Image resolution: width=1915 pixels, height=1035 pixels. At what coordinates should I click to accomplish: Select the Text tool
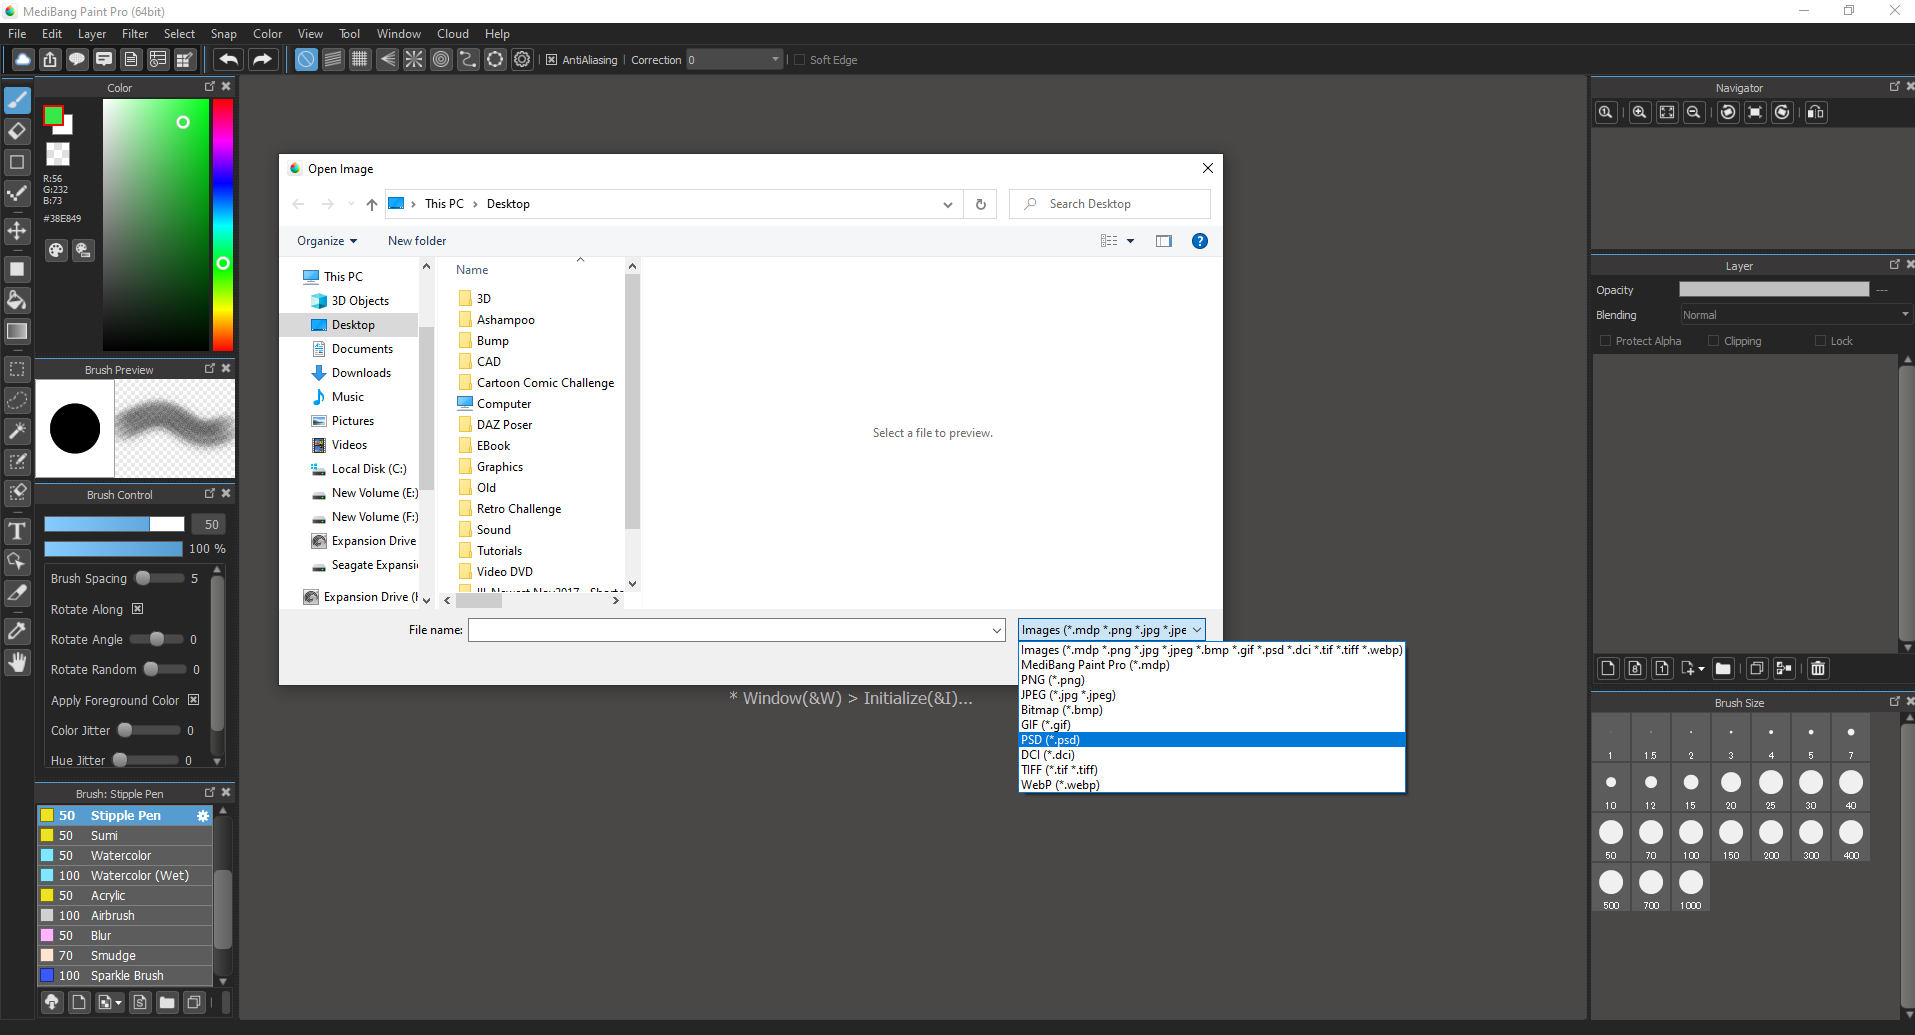[x=17, y=531]
